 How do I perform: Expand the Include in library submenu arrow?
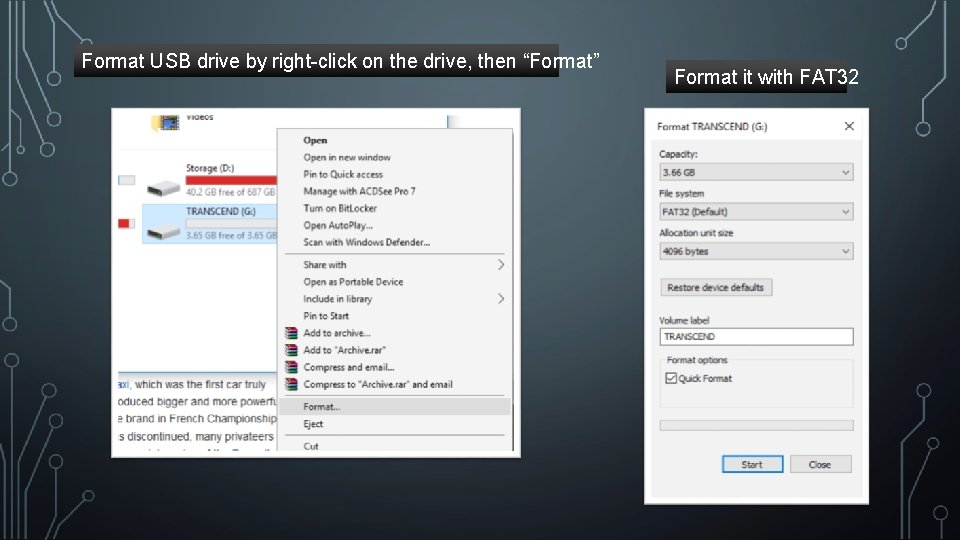click(501, 299)
